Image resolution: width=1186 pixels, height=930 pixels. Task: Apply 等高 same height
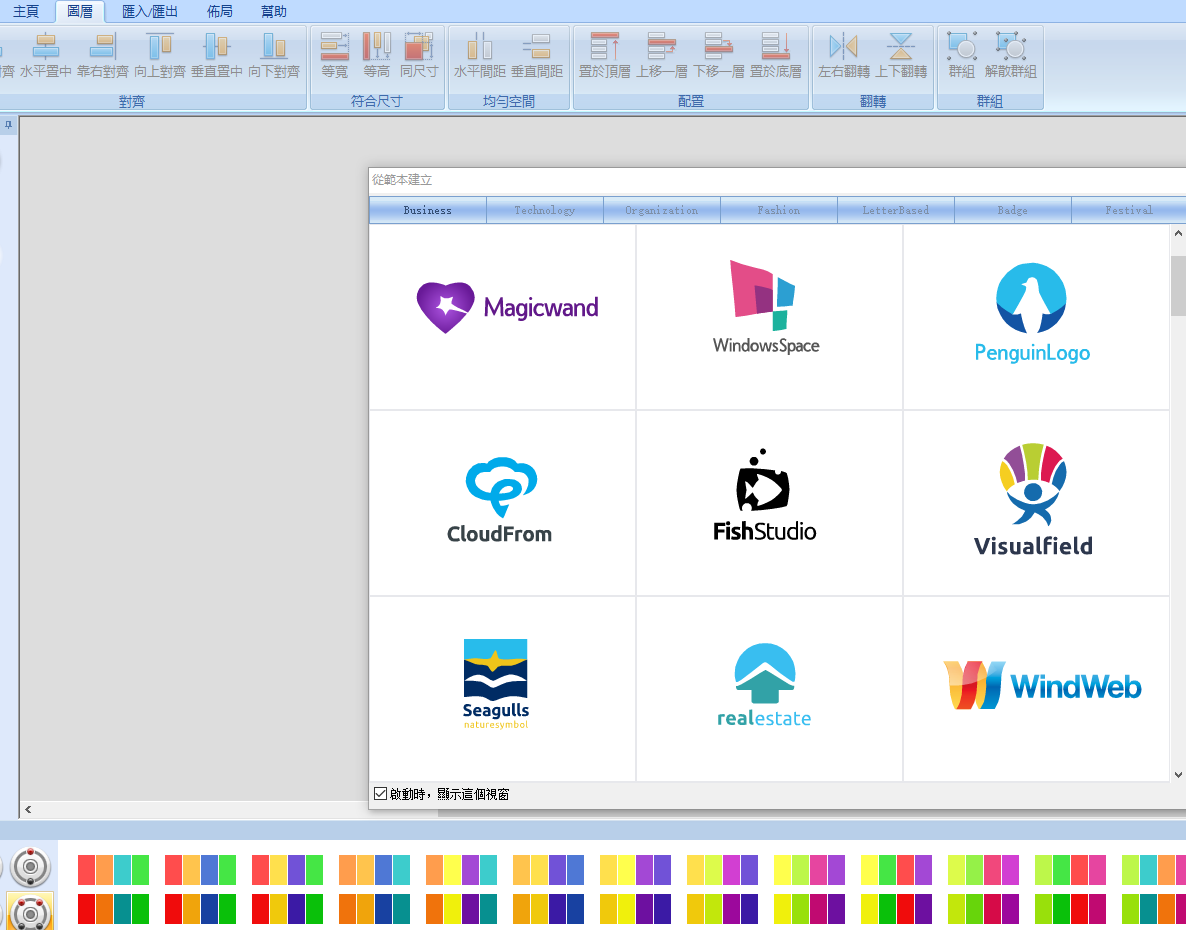point(377,55)
